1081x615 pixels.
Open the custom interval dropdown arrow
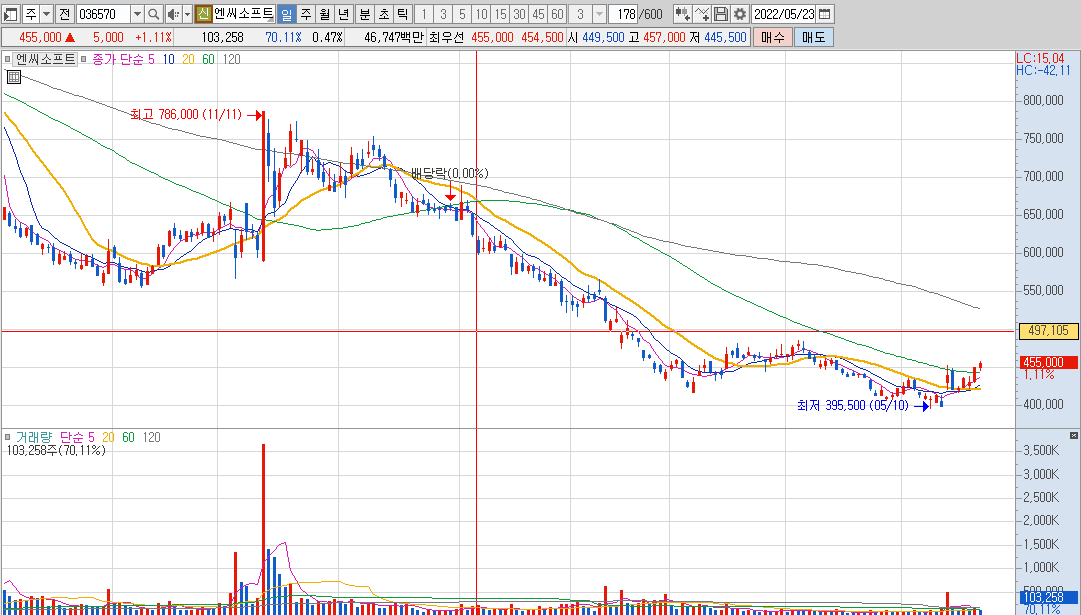599,14
